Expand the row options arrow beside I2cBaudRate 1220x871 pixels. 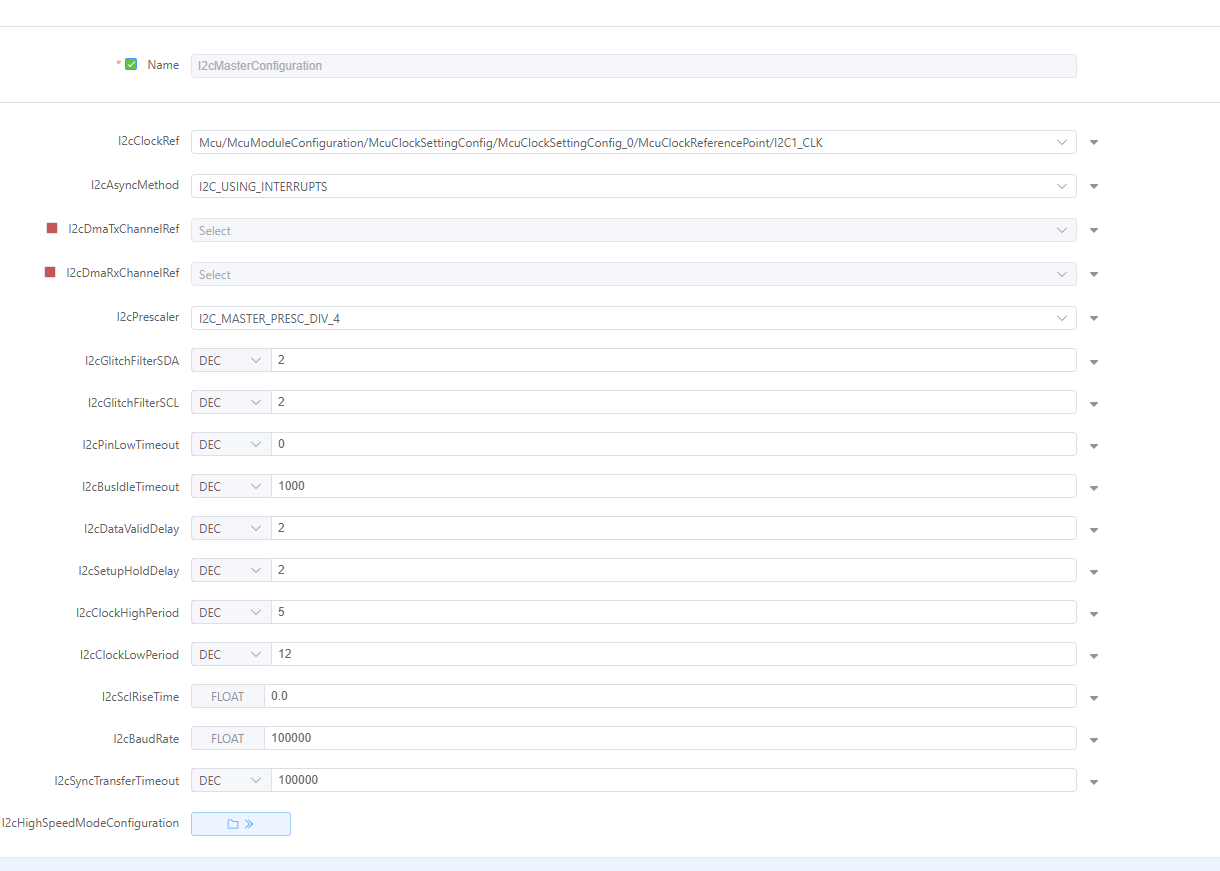(x=1093, y=740)
